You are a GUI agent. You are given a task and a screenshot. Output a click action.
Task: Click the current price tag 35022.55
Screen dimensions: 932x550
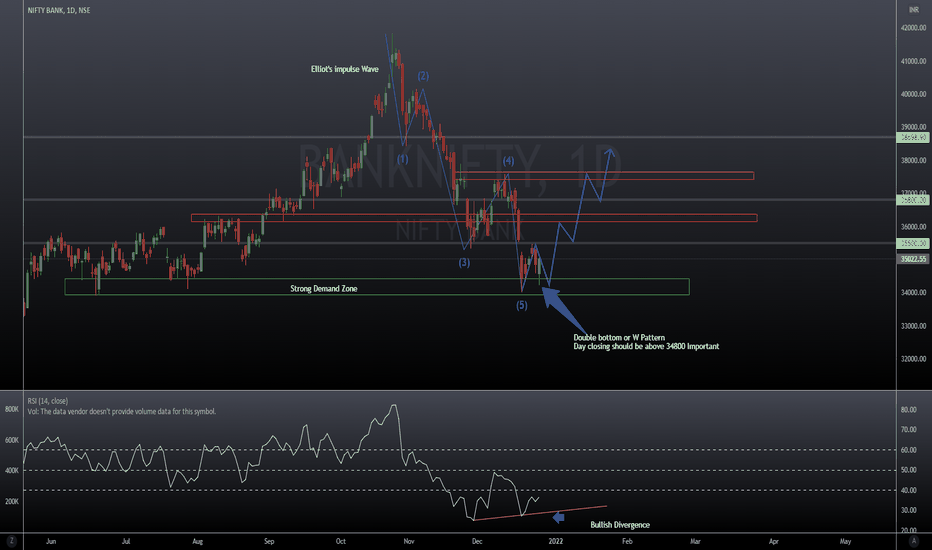tap(913, 259)
